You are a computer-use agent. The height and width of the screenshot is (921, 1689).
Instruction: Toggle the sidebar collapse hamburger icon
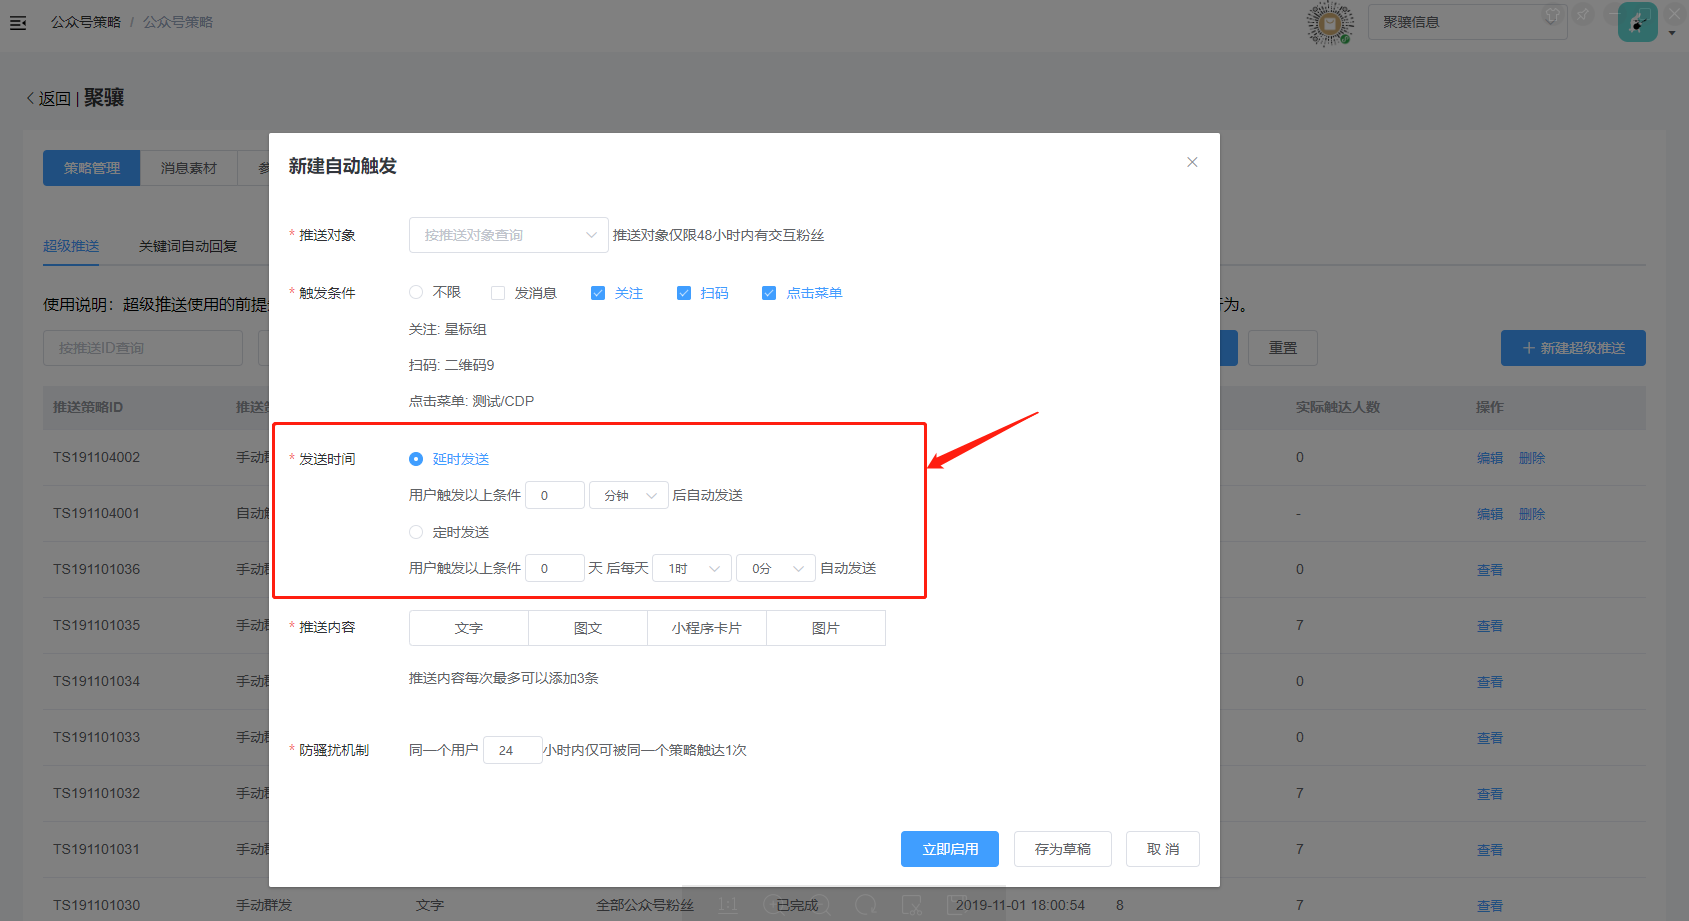point(18,22)
